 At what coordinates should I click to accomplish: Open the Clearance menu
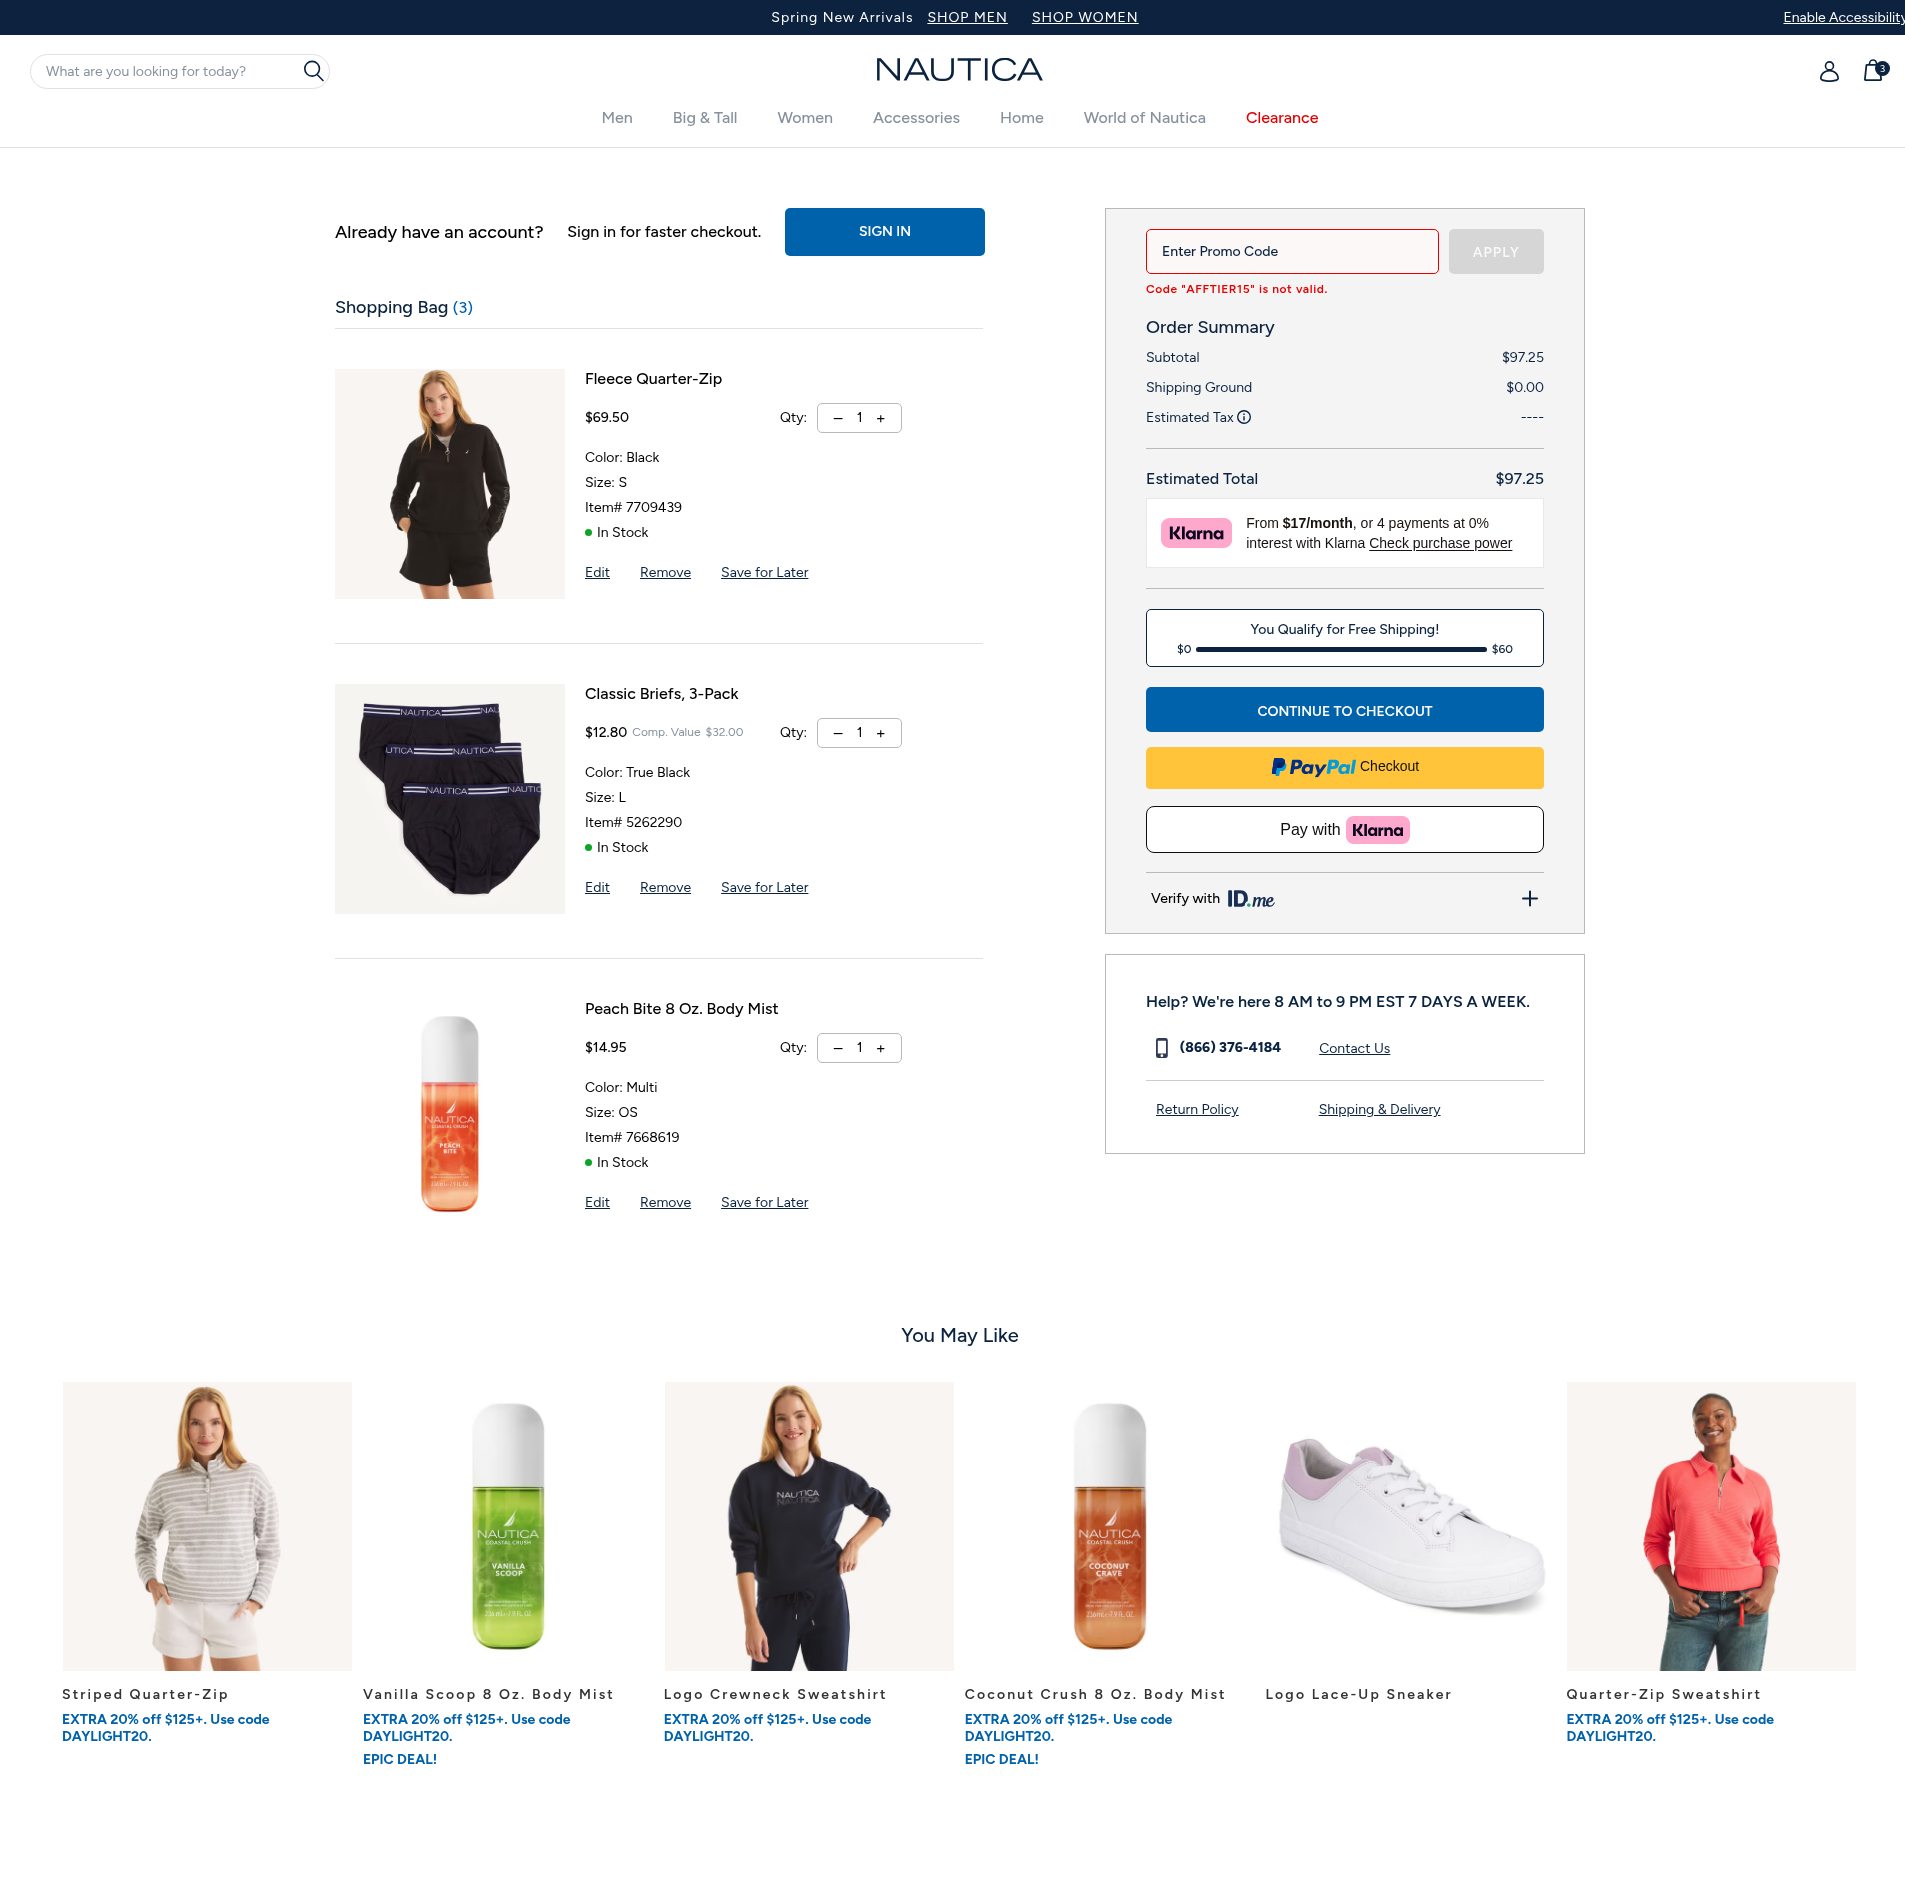point(1281,118)
